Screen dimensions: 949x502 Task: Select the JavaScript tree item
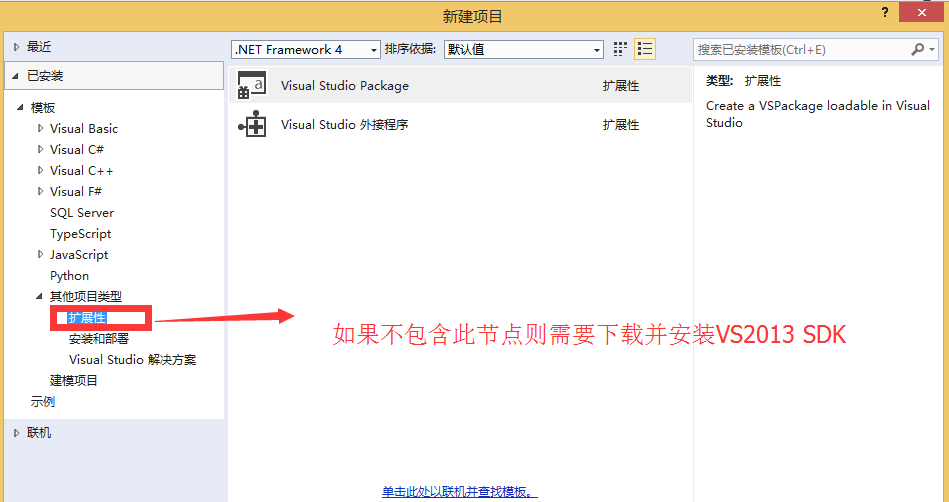point(79,254)
